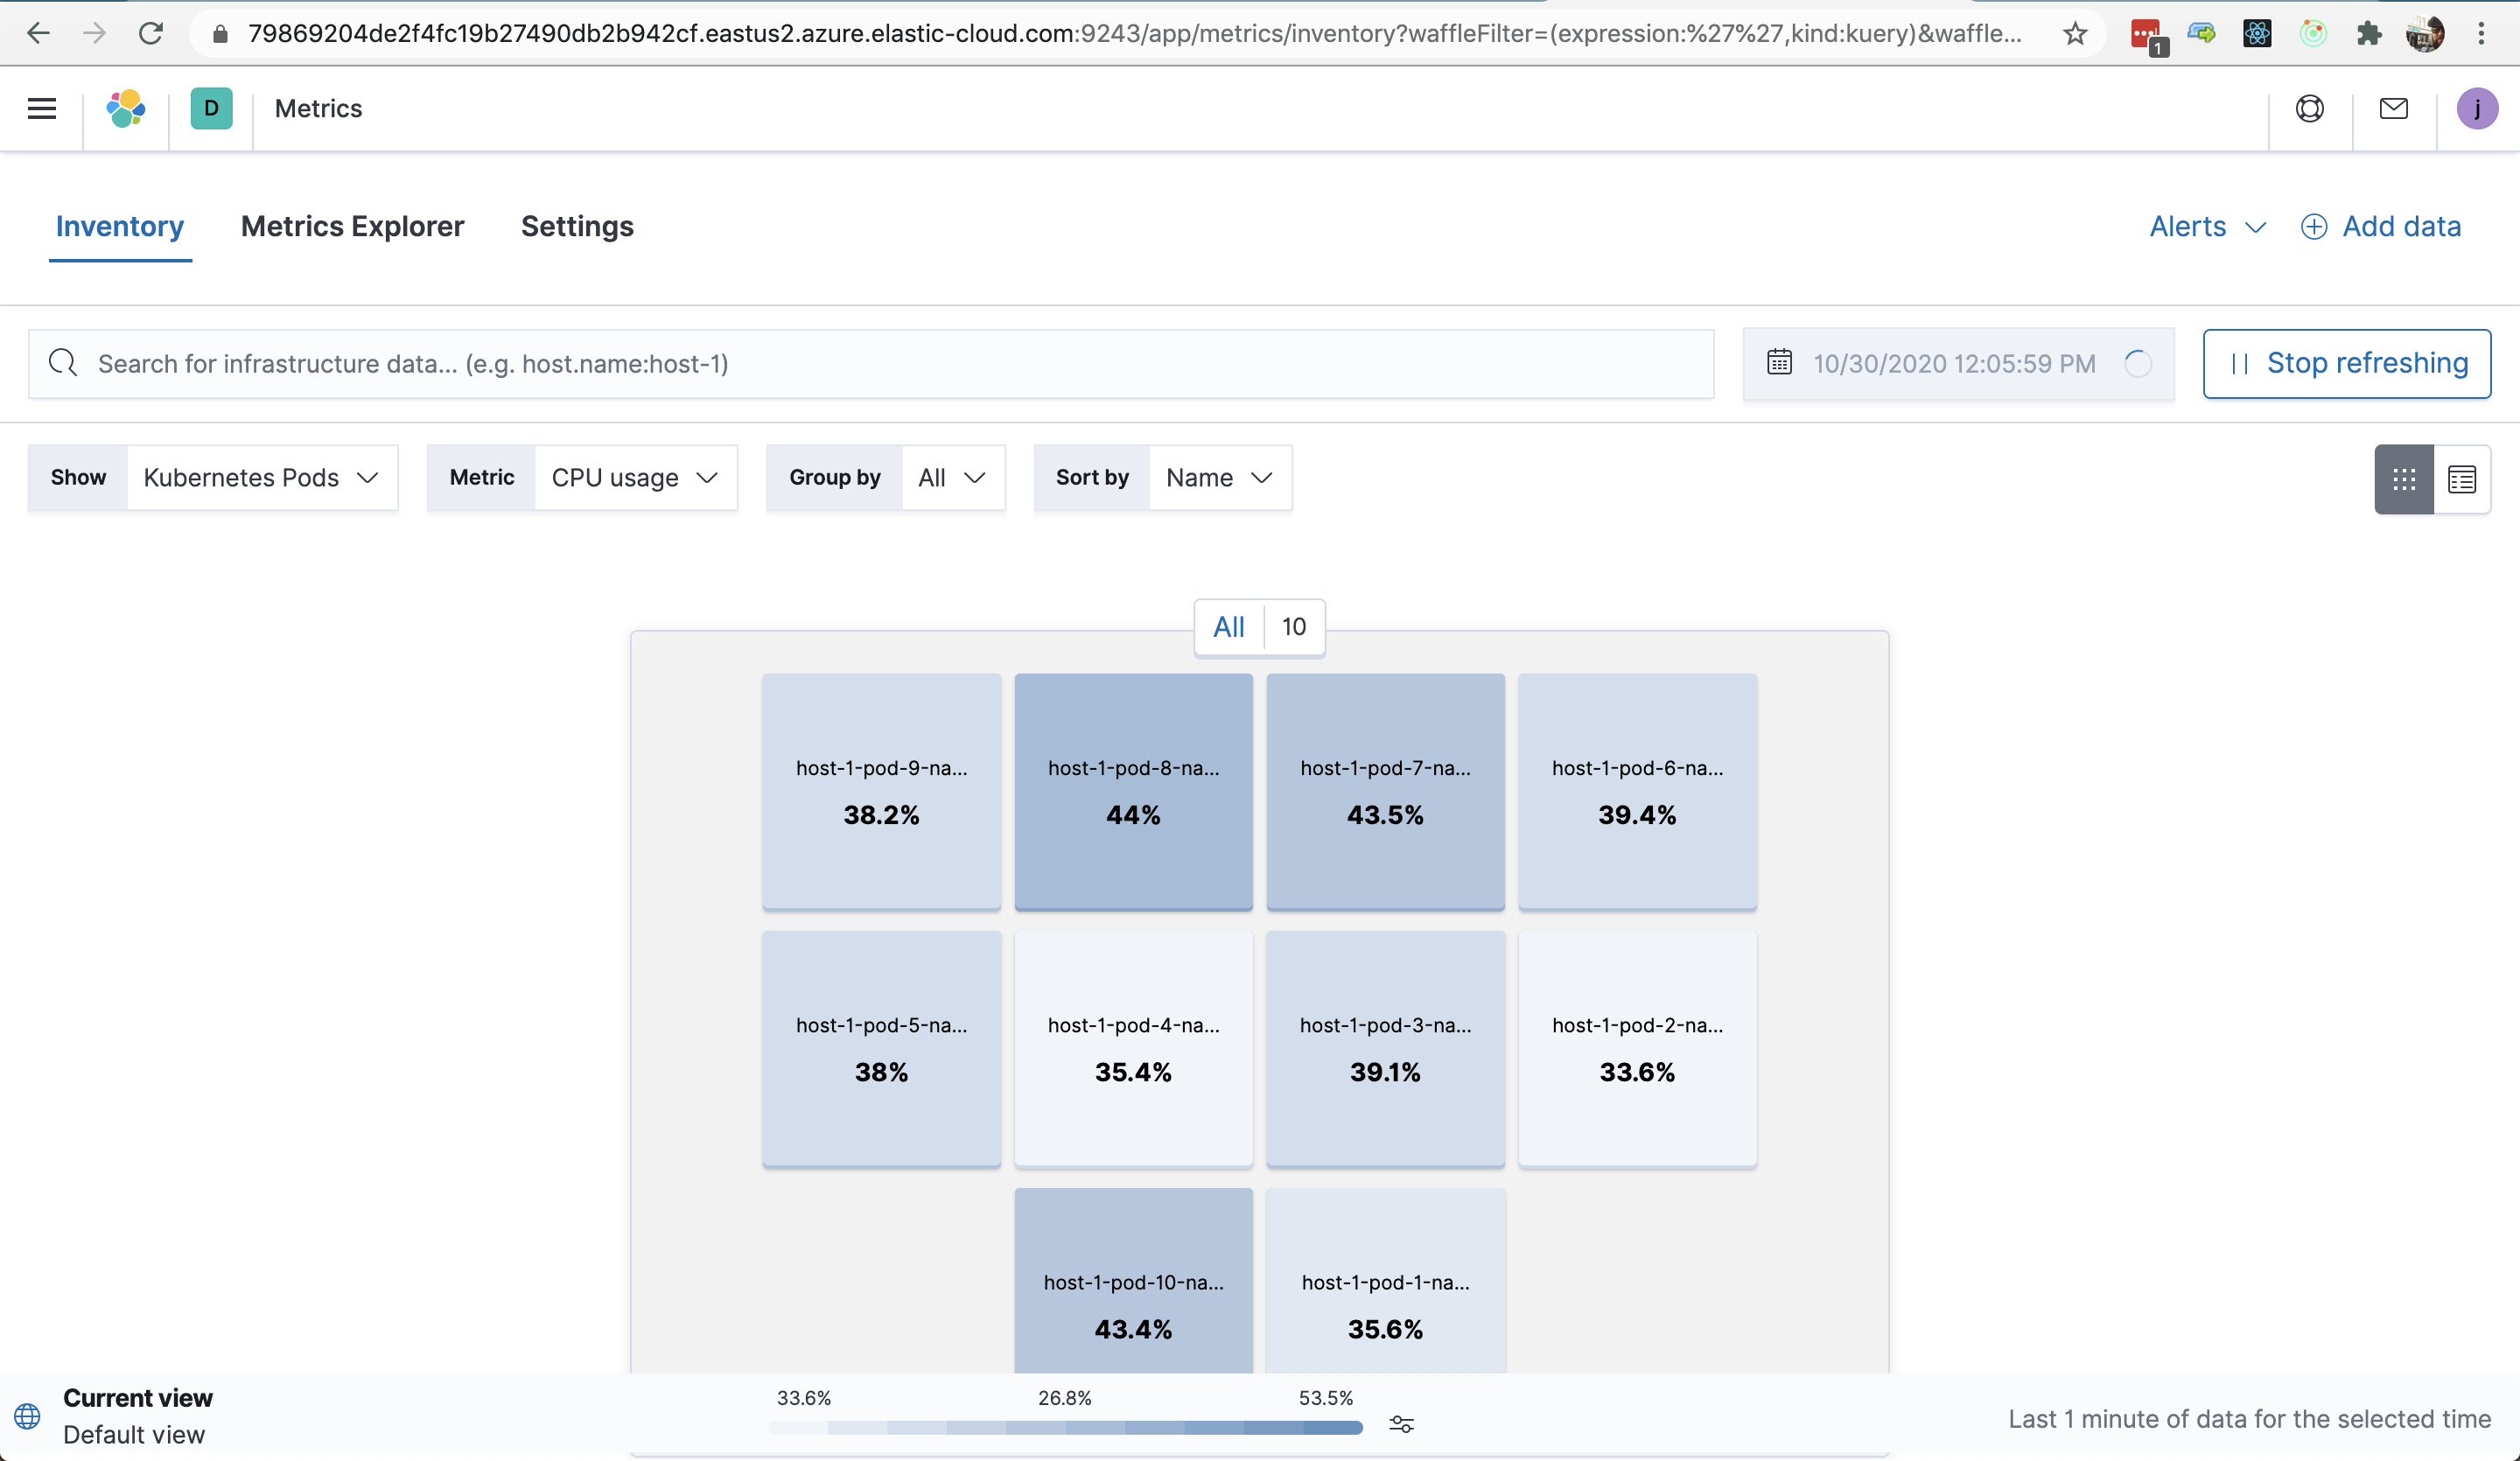Switch to the waffle map view icon
This screenshot has height=1461, width=2520.
pos(2404,479)
